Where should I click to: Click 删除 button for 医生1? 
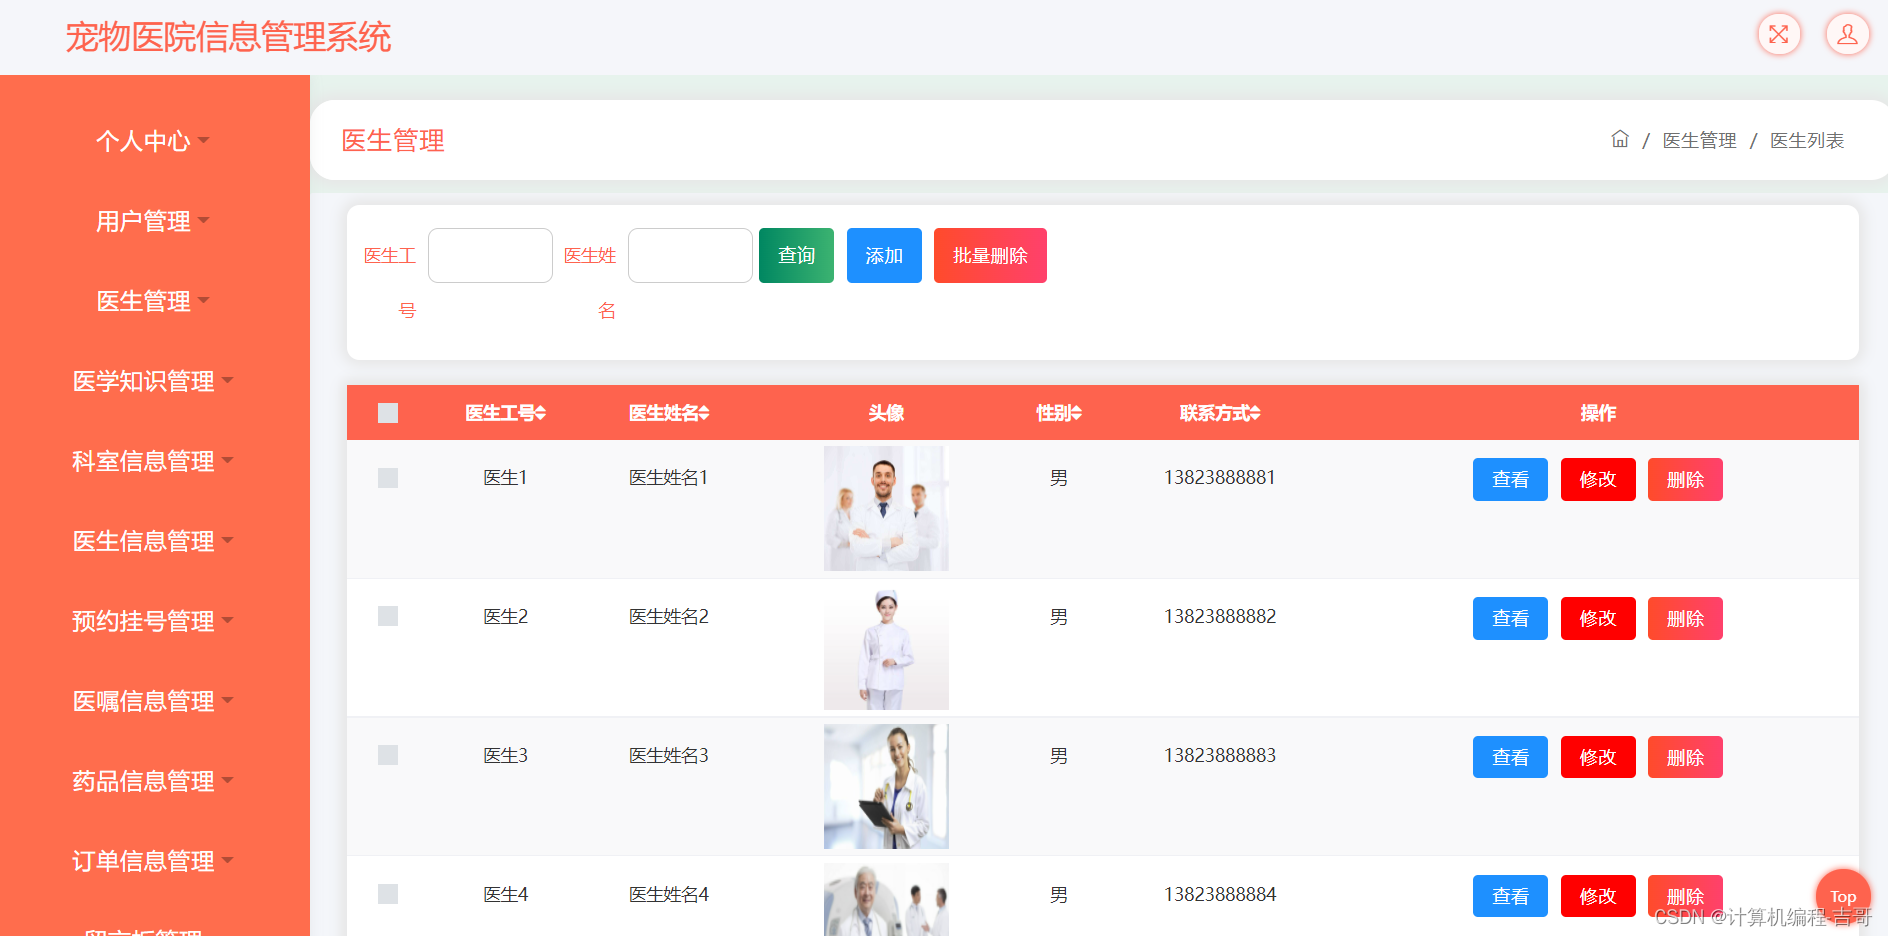click(1685, 479)
